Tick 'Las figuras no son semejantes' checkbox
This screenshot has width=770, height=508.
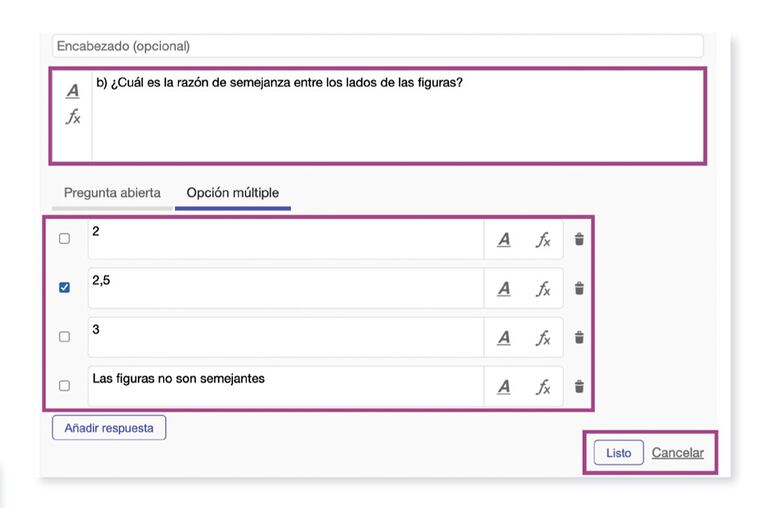click(x=65, y=386)
